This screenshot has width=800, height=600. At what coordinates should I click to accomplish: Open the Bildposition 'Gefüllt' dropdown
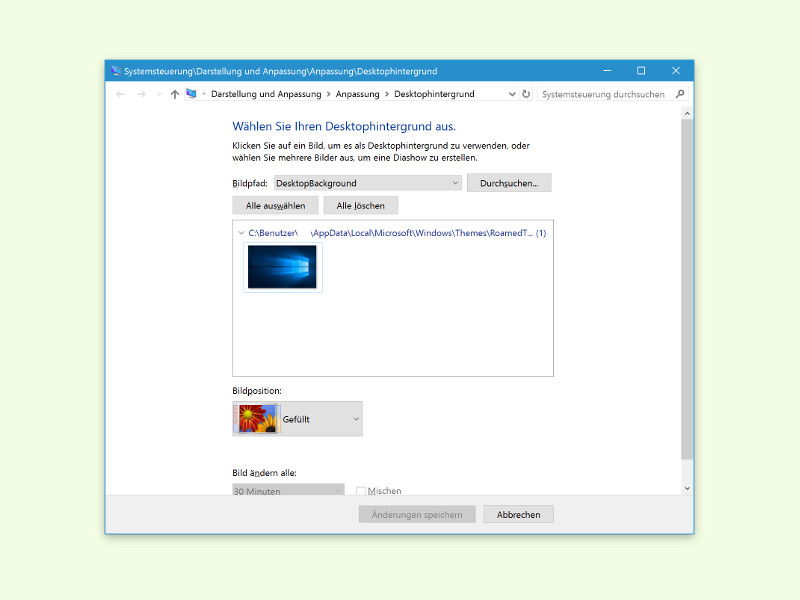[x=297, y=419]
